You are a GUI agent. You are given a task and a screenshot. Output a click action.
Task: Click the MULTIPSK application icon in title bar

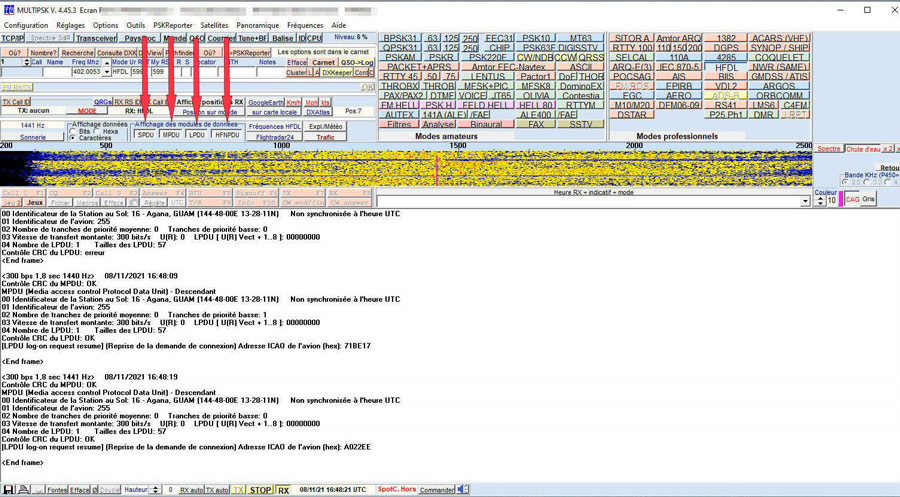pos(9,10)
